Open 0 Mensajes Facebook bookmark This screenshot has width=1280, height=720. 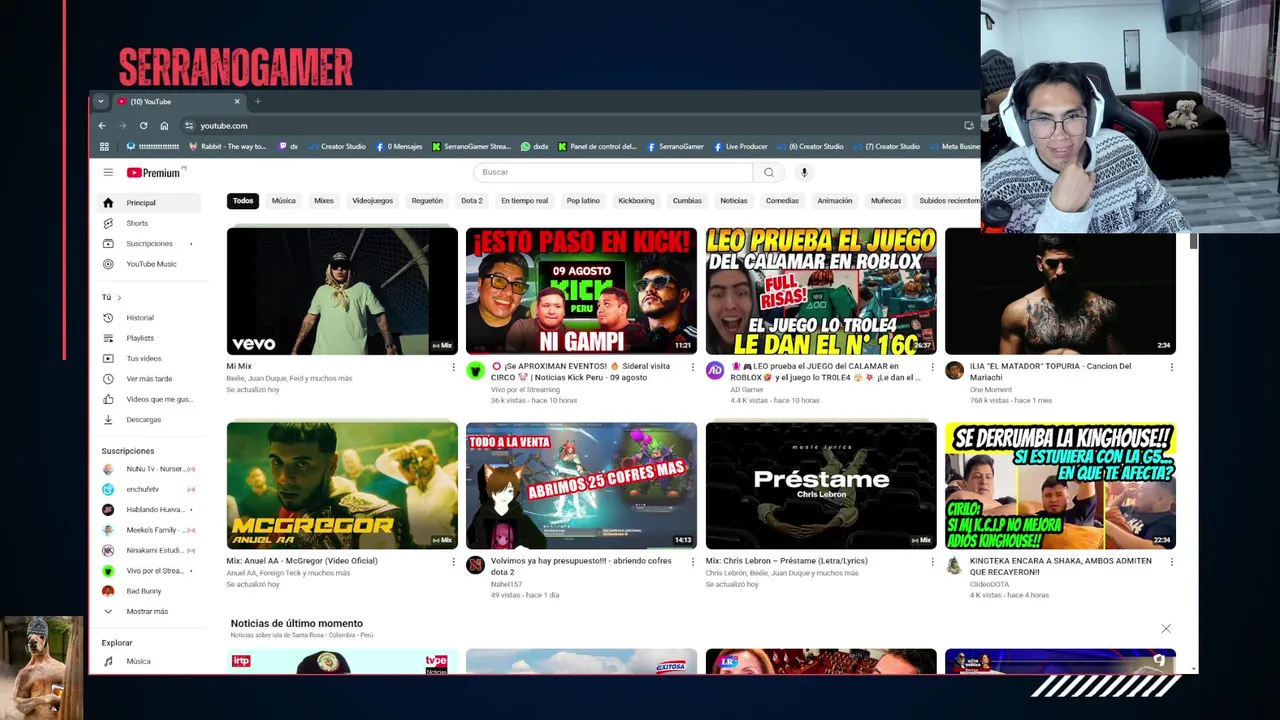pyautogui.click(x=399, y=147)
